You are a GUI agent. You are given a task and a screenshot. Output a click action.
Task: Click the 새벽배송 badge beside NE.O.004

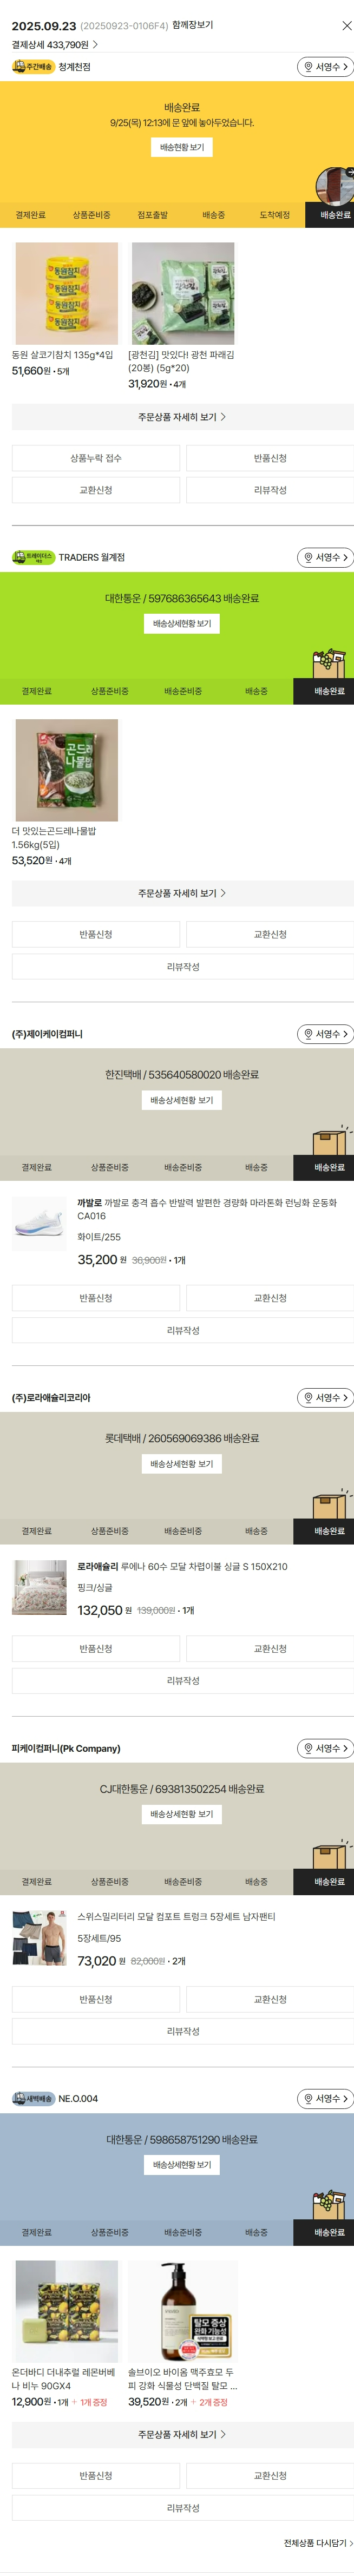click(33, 2098)
